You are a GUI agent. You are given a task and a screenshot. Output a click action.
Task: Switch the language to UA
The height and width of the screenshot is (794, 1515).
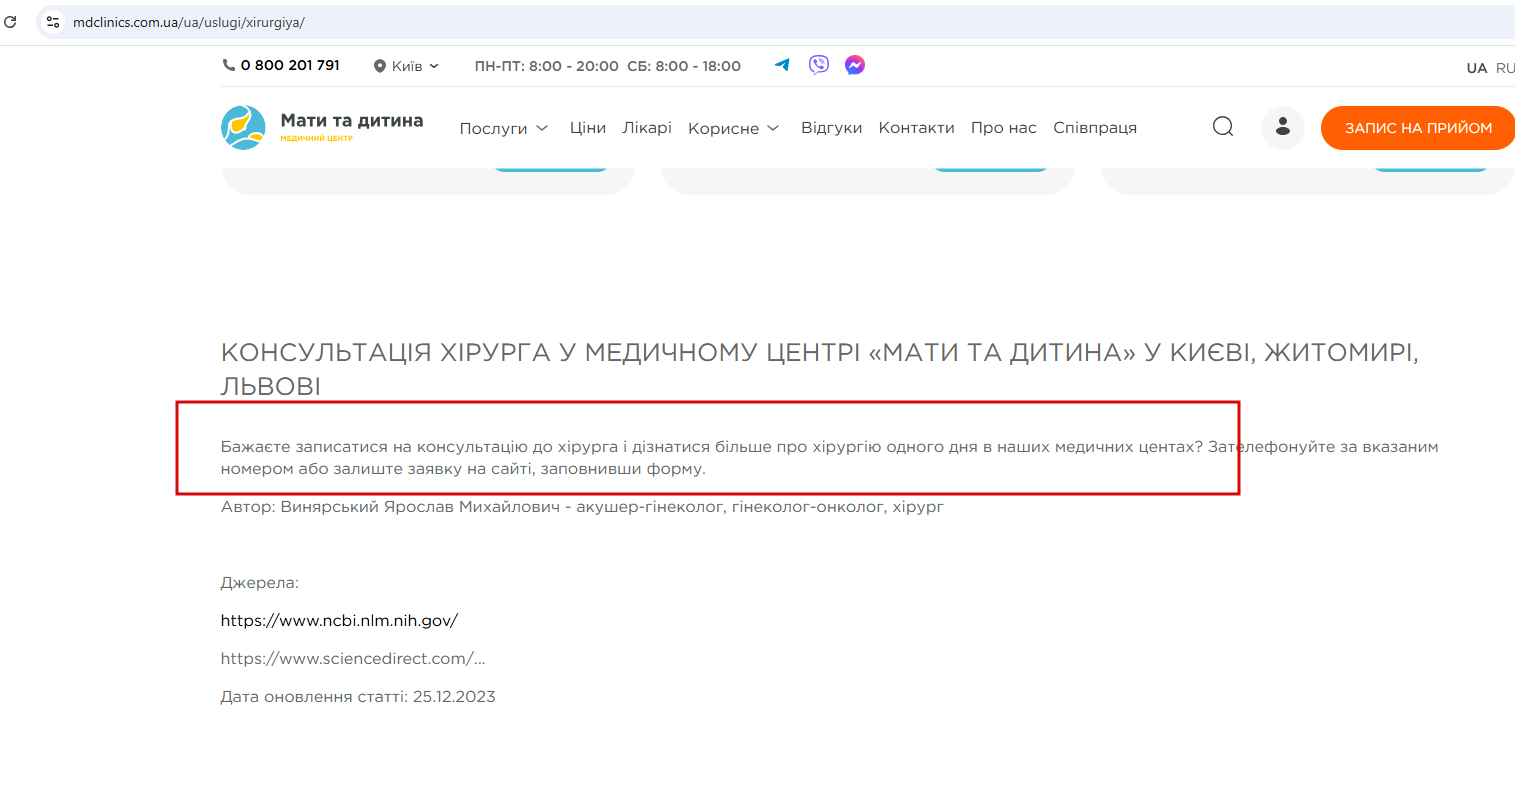coord(1477,68)
